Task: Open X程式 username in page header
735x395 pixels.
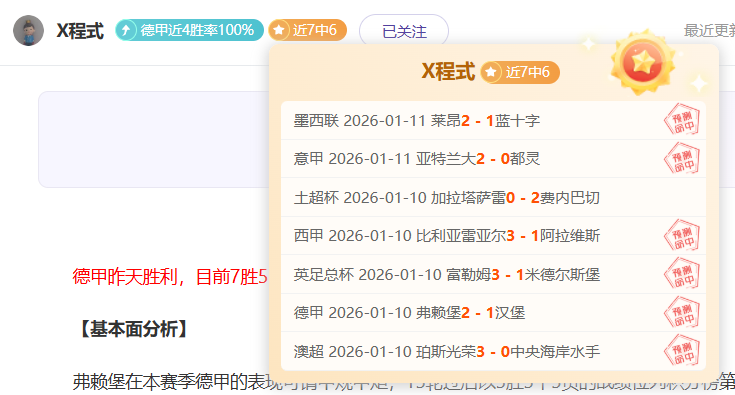Action: click(x=80, y=31)
